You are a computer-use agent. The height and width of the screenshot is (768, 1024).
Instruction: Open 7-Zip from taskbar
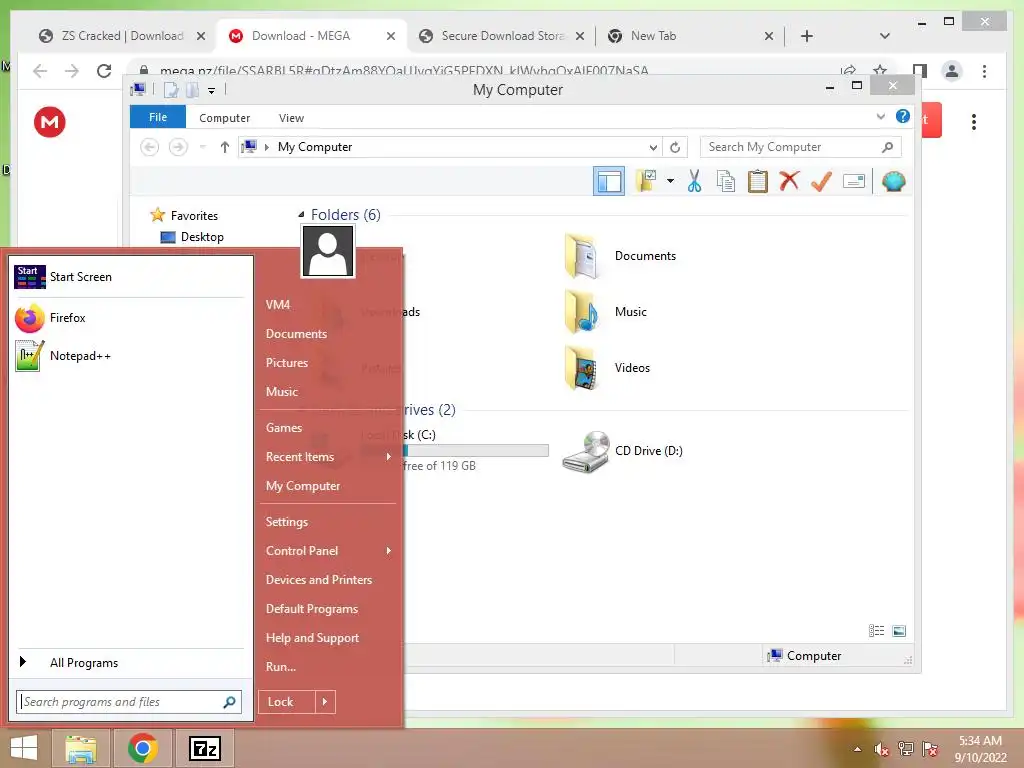[204, 748]
